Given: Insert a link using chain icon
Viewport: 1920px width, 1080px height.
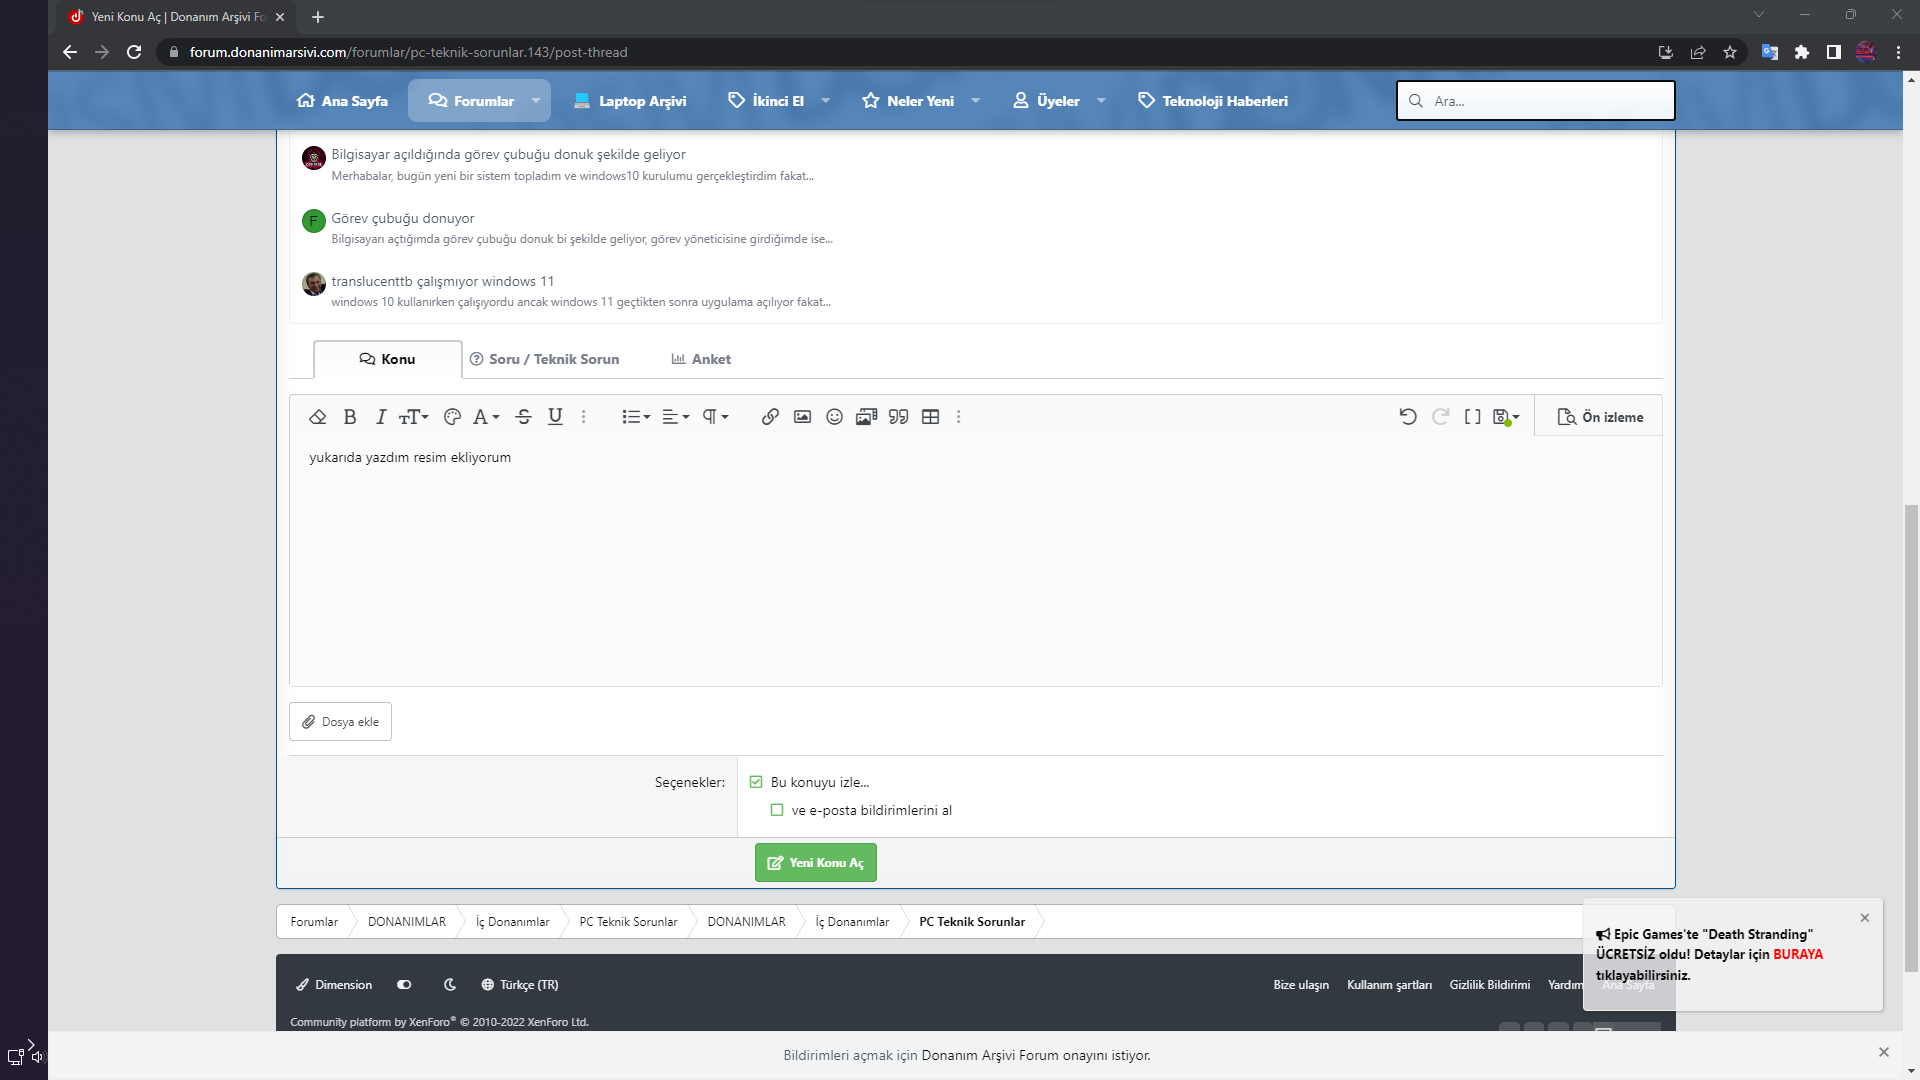Looking at the screenshot, I should [770, 417].
